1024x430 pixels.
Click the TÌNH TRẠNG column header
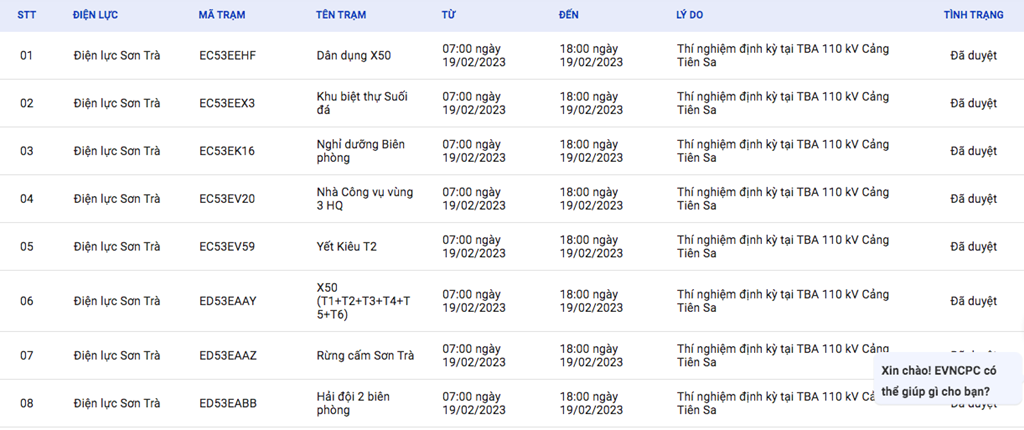974,15
